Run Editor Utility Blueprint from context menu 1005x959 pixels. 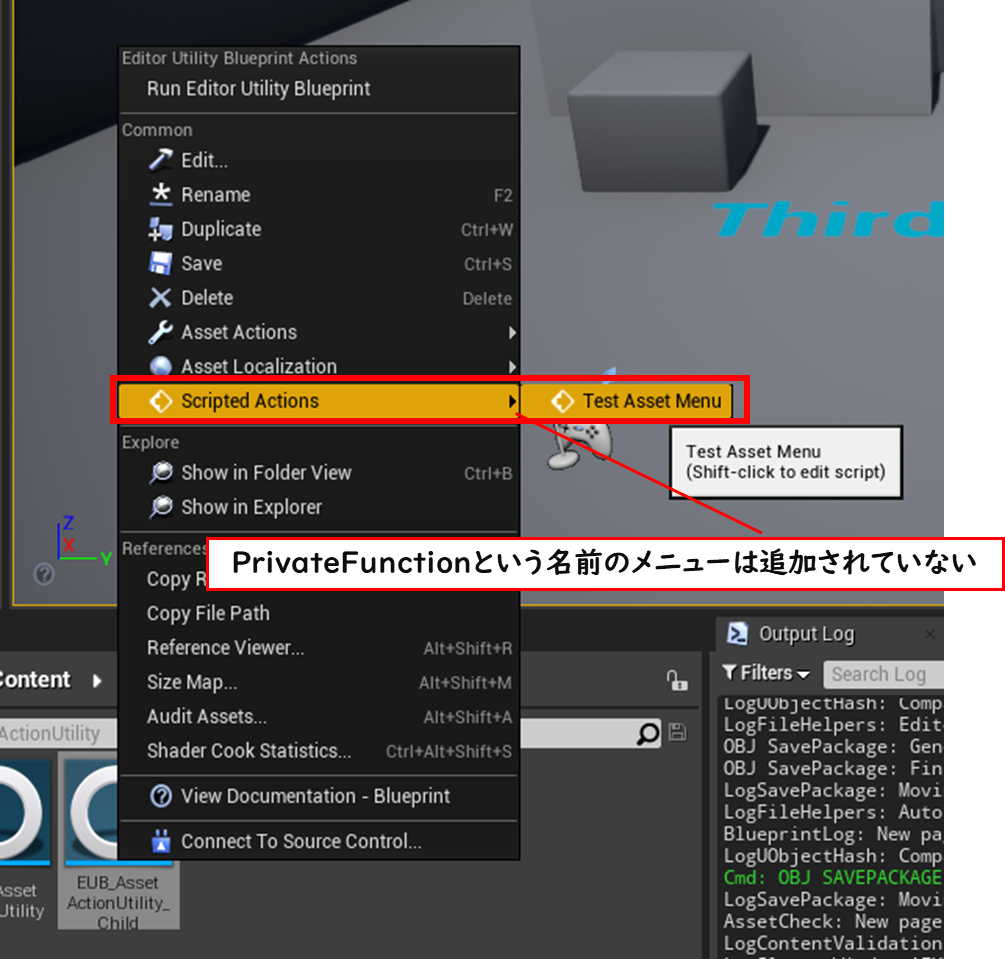pos(319,88)
